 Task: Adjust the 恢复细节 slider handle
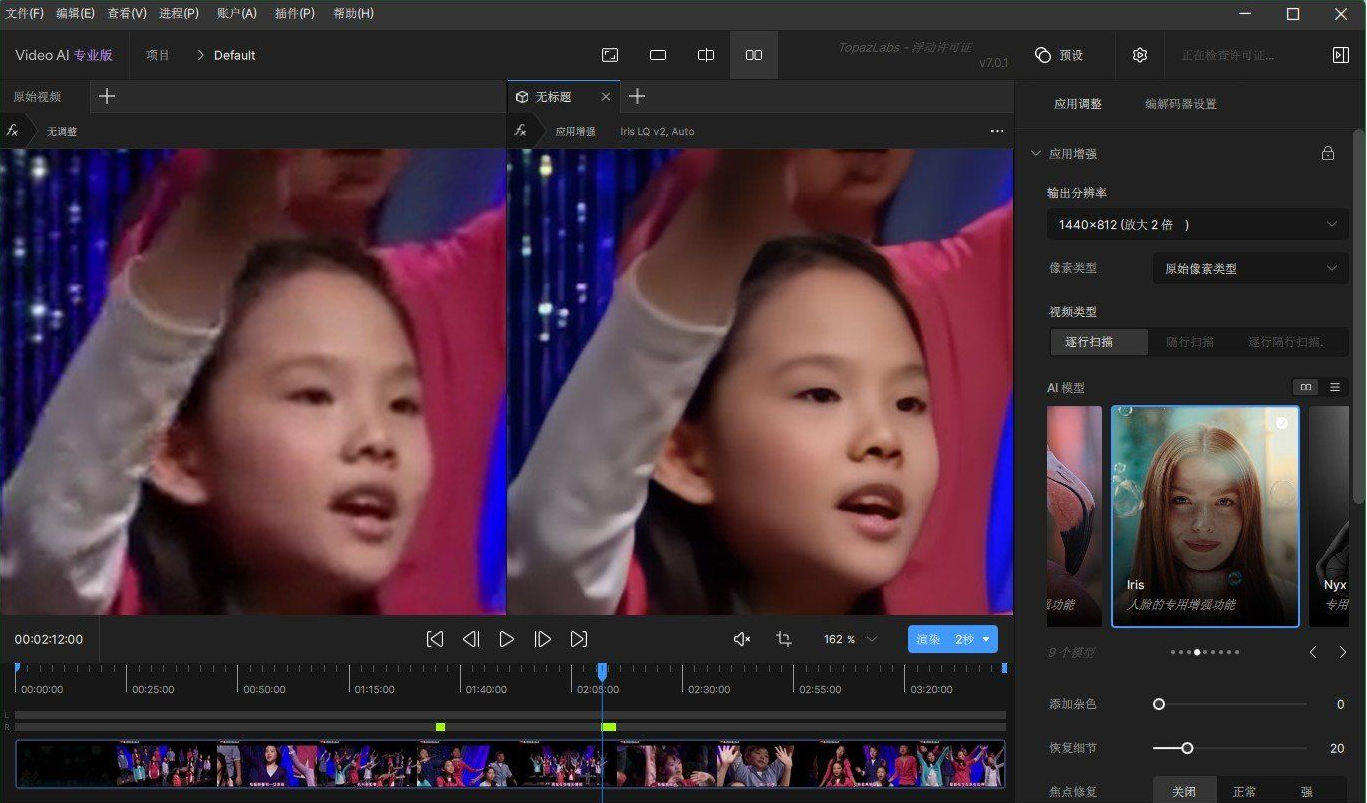pos(1187,748)
